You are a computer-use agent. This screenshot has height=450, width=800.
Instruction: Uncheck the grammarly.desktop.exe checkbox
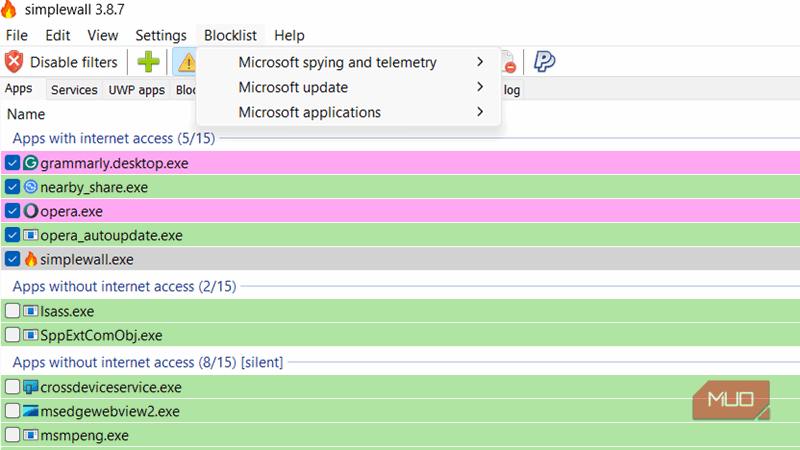click(x=12, y=163)
